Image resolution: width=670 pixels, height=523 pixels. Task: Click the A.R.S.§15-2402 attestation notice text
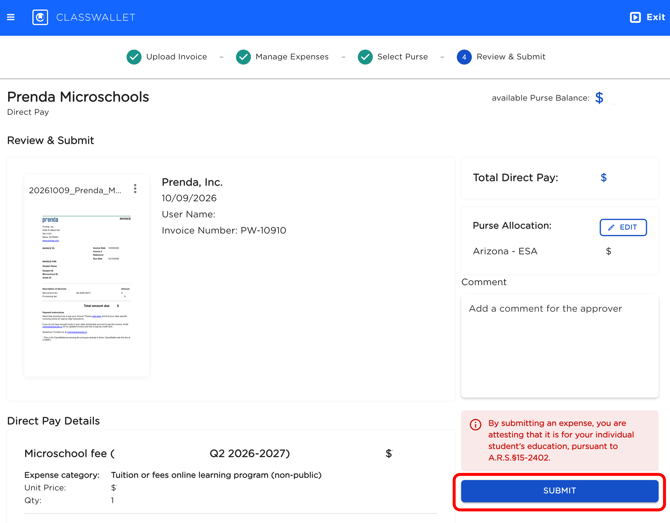(x=561, y=440)
